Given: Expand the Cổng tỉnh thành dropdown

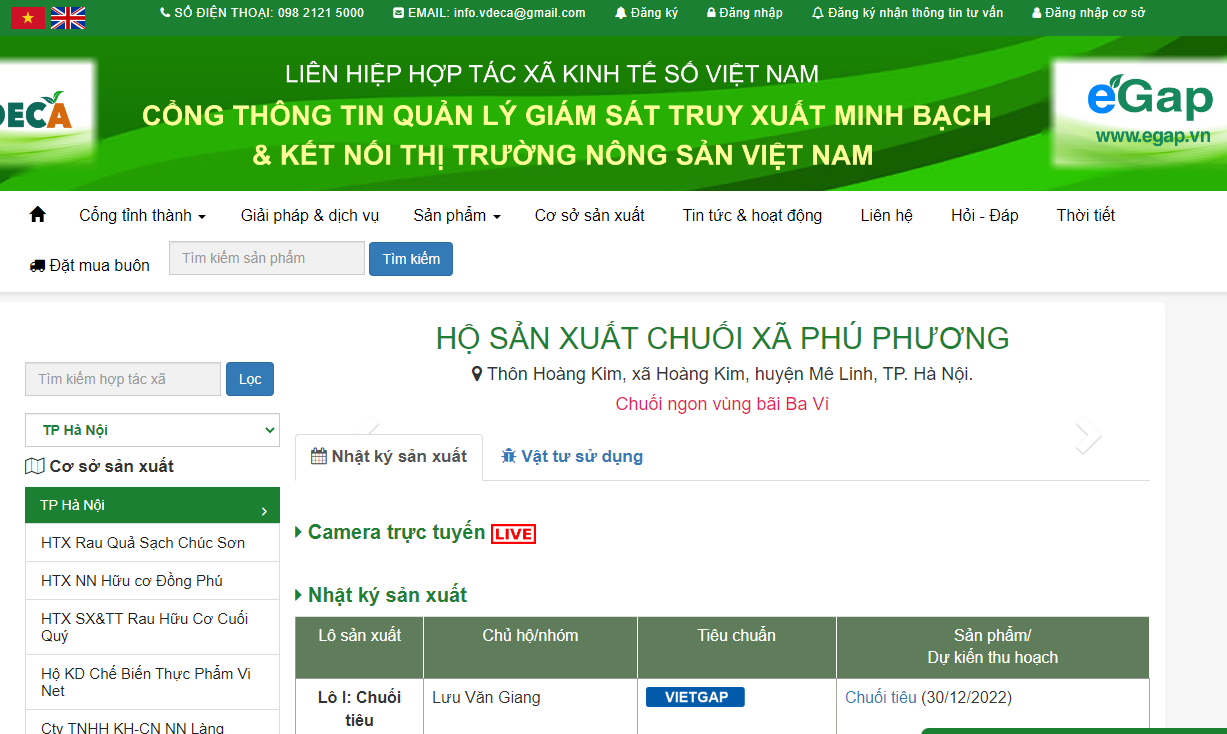Looking at the screenshot, I should click(x=142, y=215).
